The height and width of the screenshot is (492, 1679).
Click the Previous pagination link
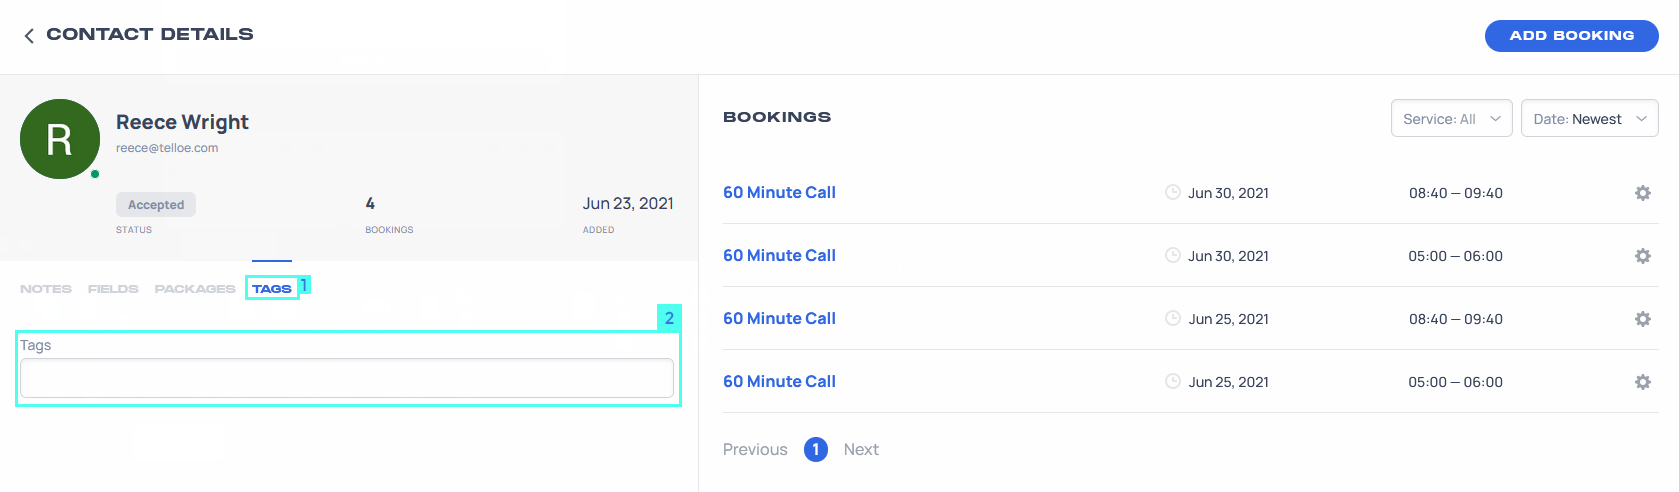coord(755,450)
